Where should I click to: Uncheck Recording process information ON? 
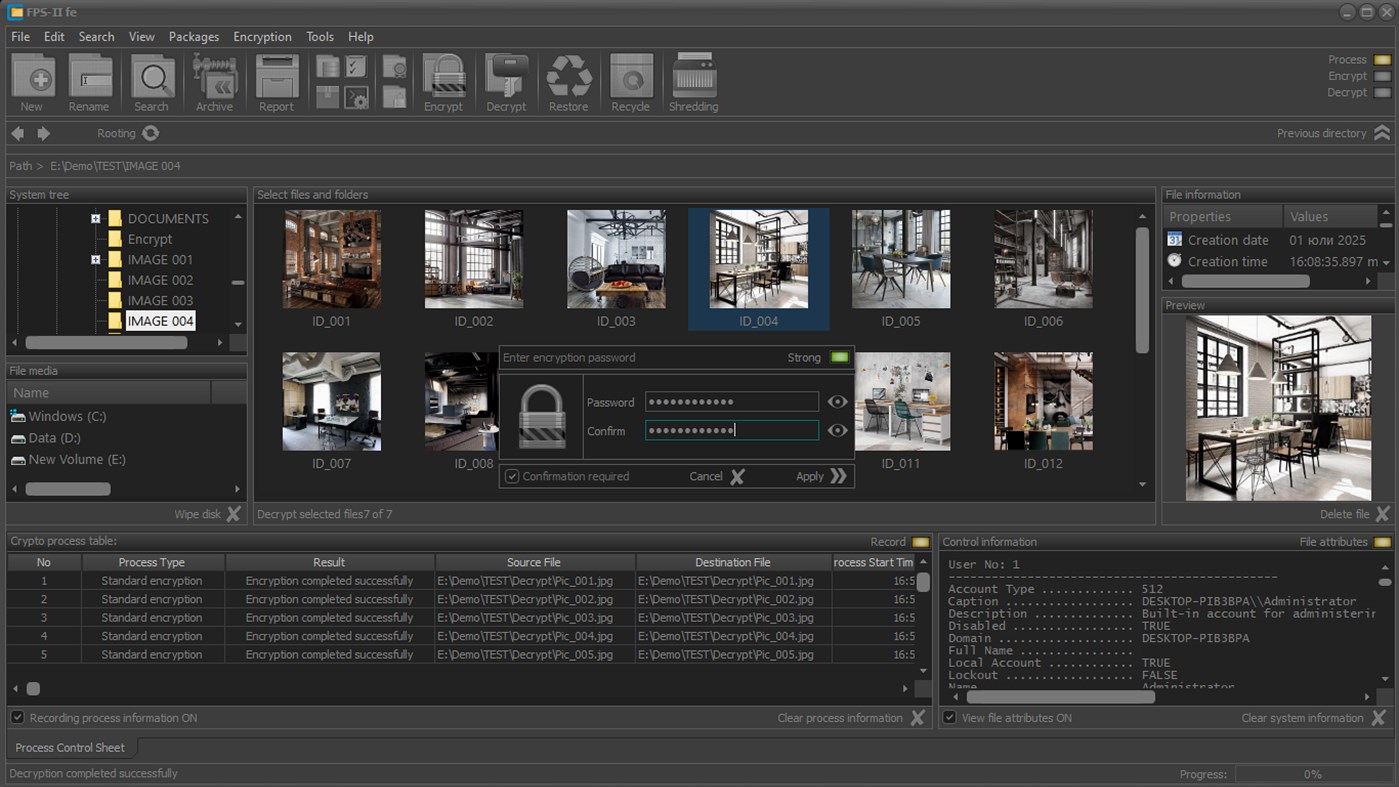pos(18,718)
